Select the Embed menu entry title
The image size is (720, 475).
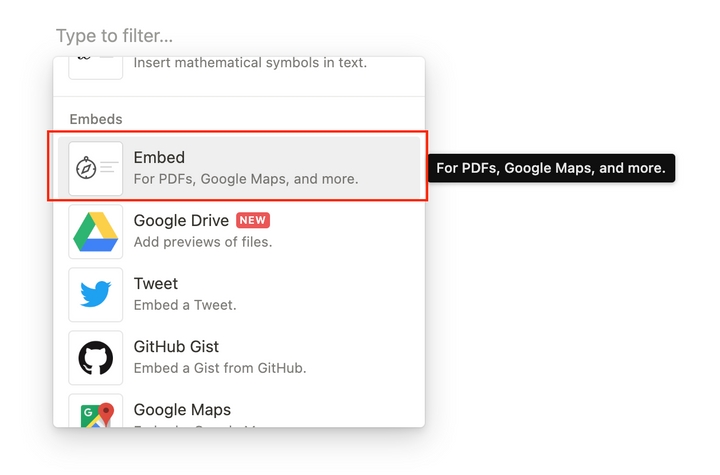pos(159,158)
